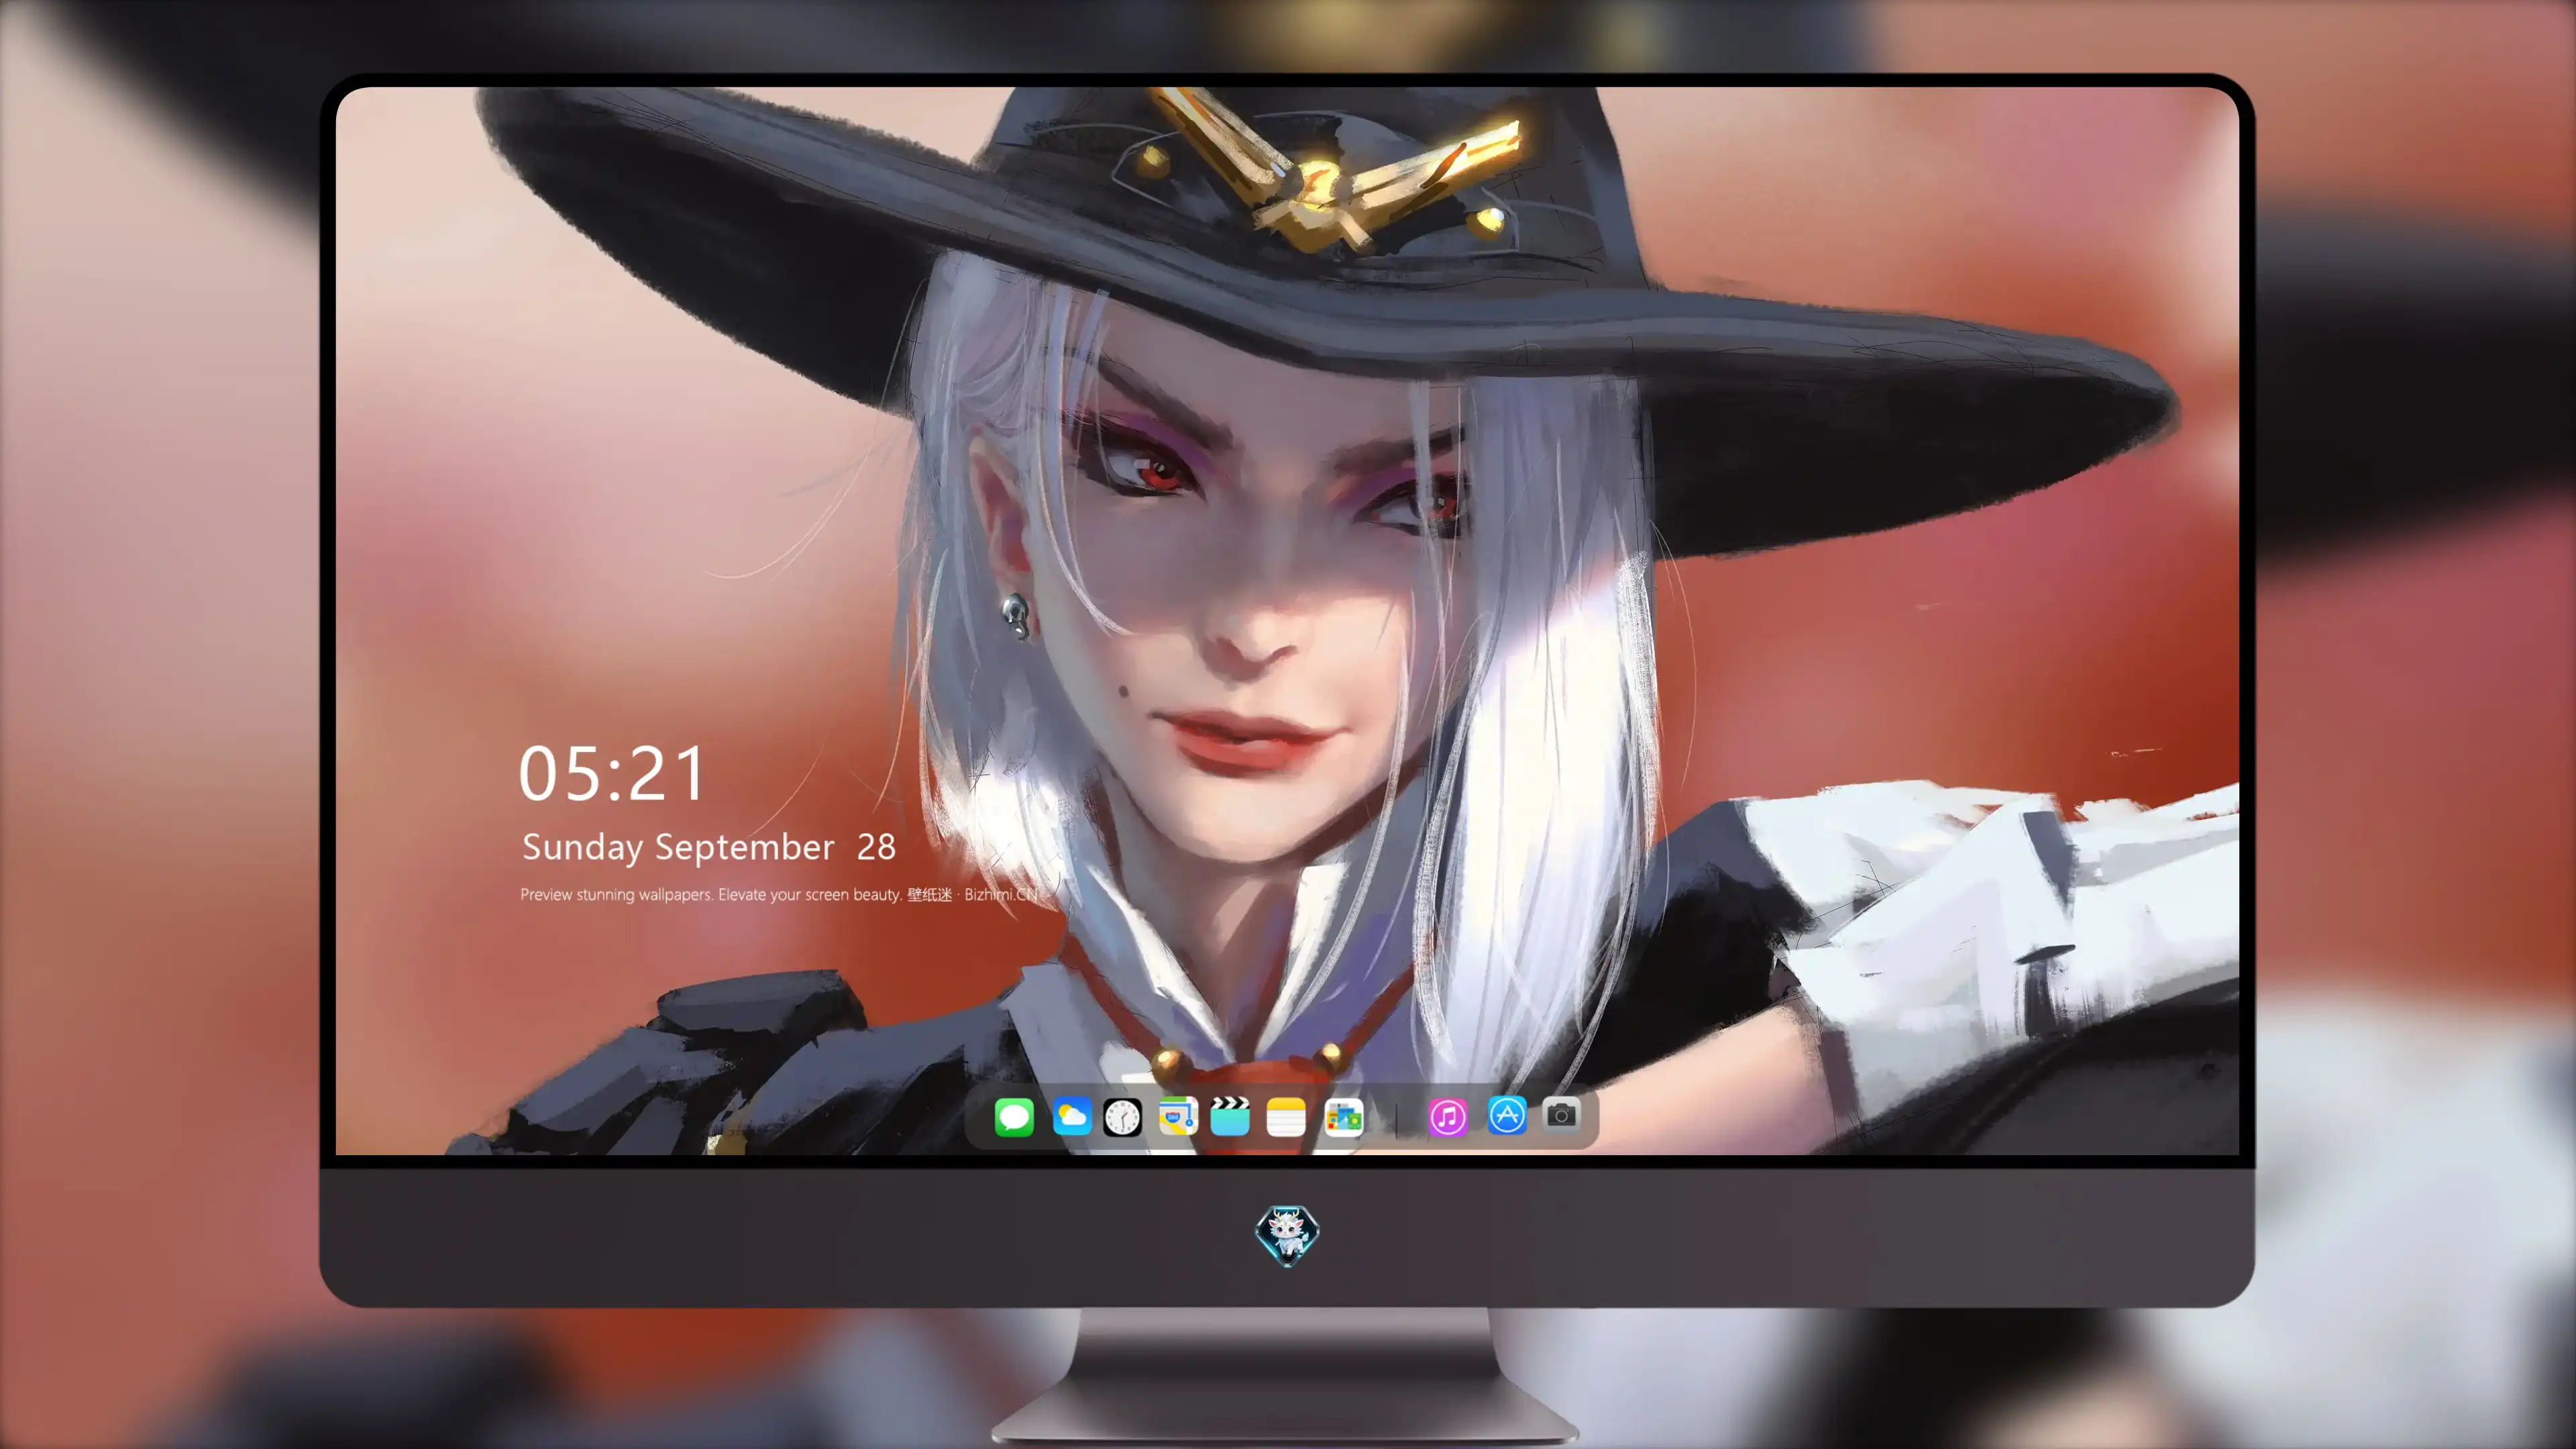Open the yellow Notes app icon

pyautogui.click(x=1286, y=1117)
